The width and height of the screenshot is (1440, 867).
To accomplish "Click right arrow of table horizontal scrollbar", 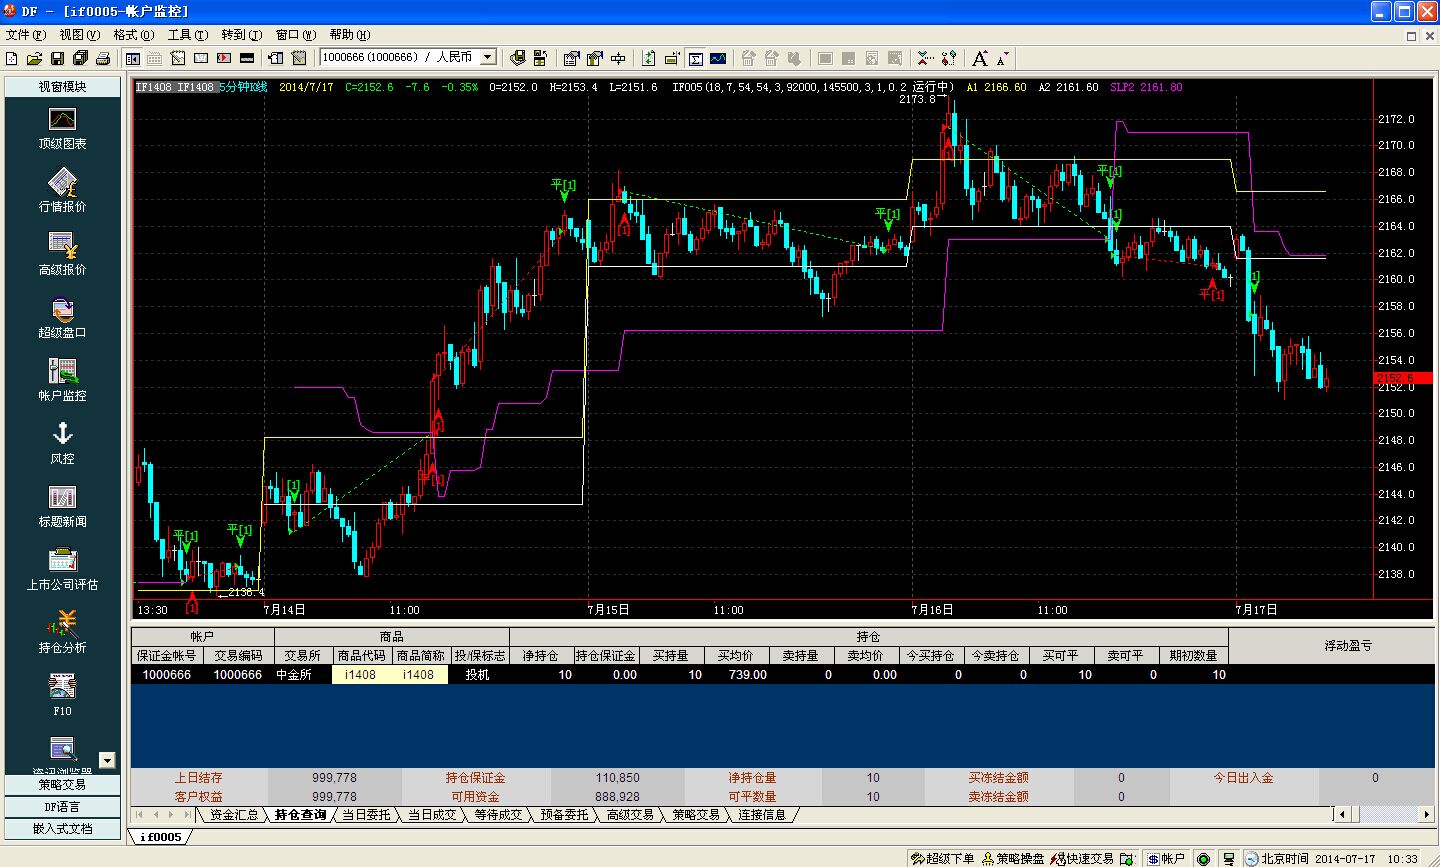I will pos(1427,814).
